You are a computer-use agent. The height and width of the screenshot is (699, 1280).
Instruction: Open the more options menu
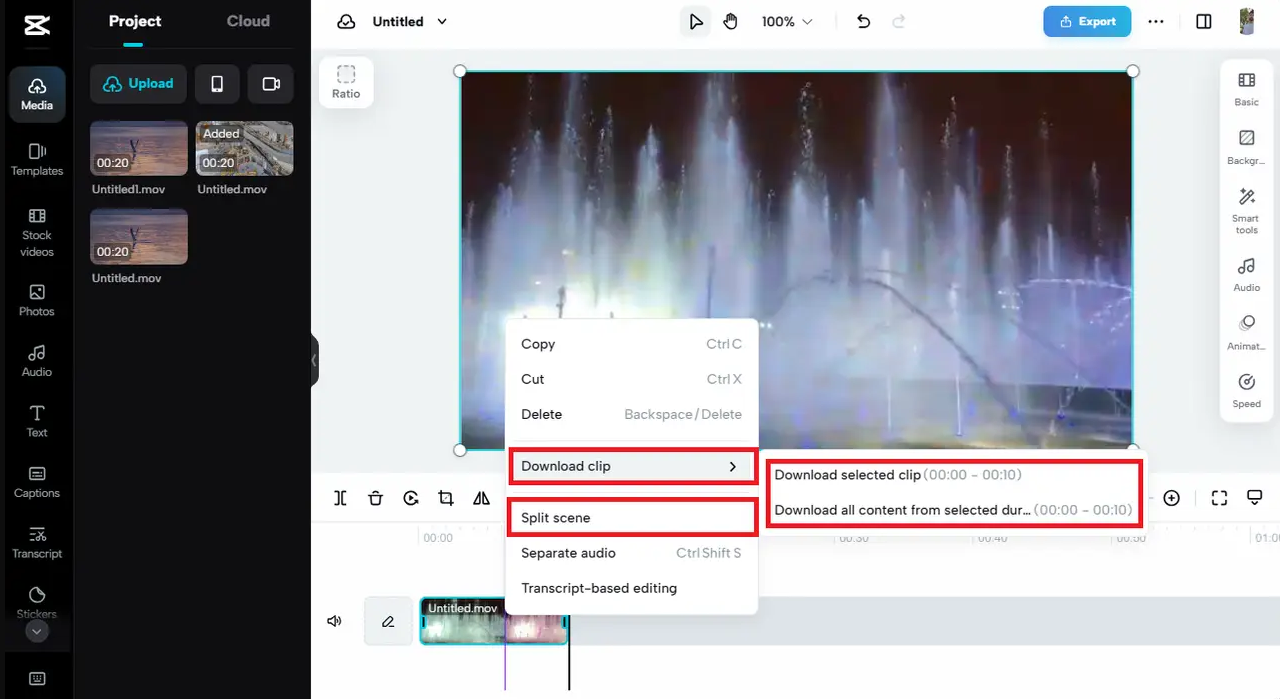point(1156,21)
